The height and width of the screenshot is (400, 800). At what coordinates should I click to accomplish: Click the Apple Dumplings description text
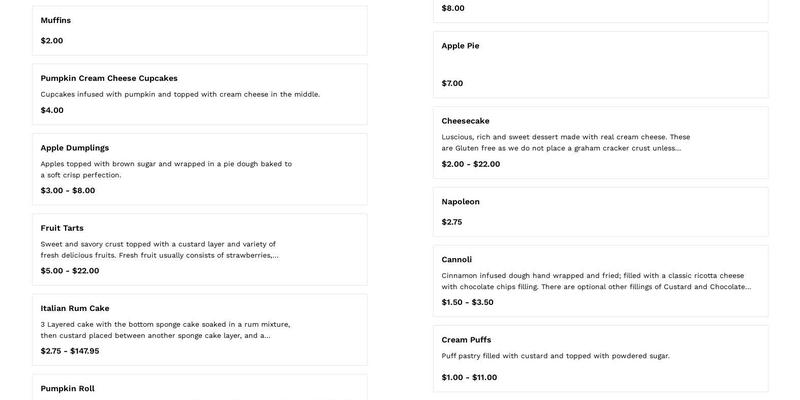(166, 169)
